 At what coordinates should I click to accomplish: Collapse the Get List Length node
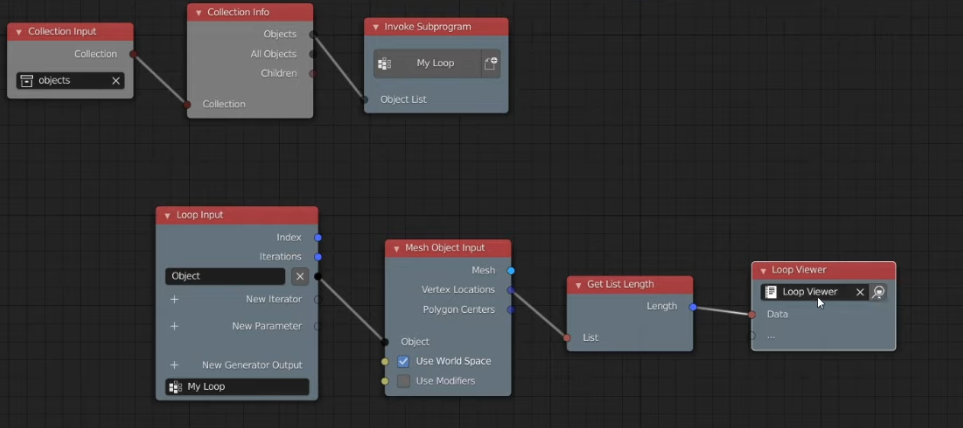577,285
